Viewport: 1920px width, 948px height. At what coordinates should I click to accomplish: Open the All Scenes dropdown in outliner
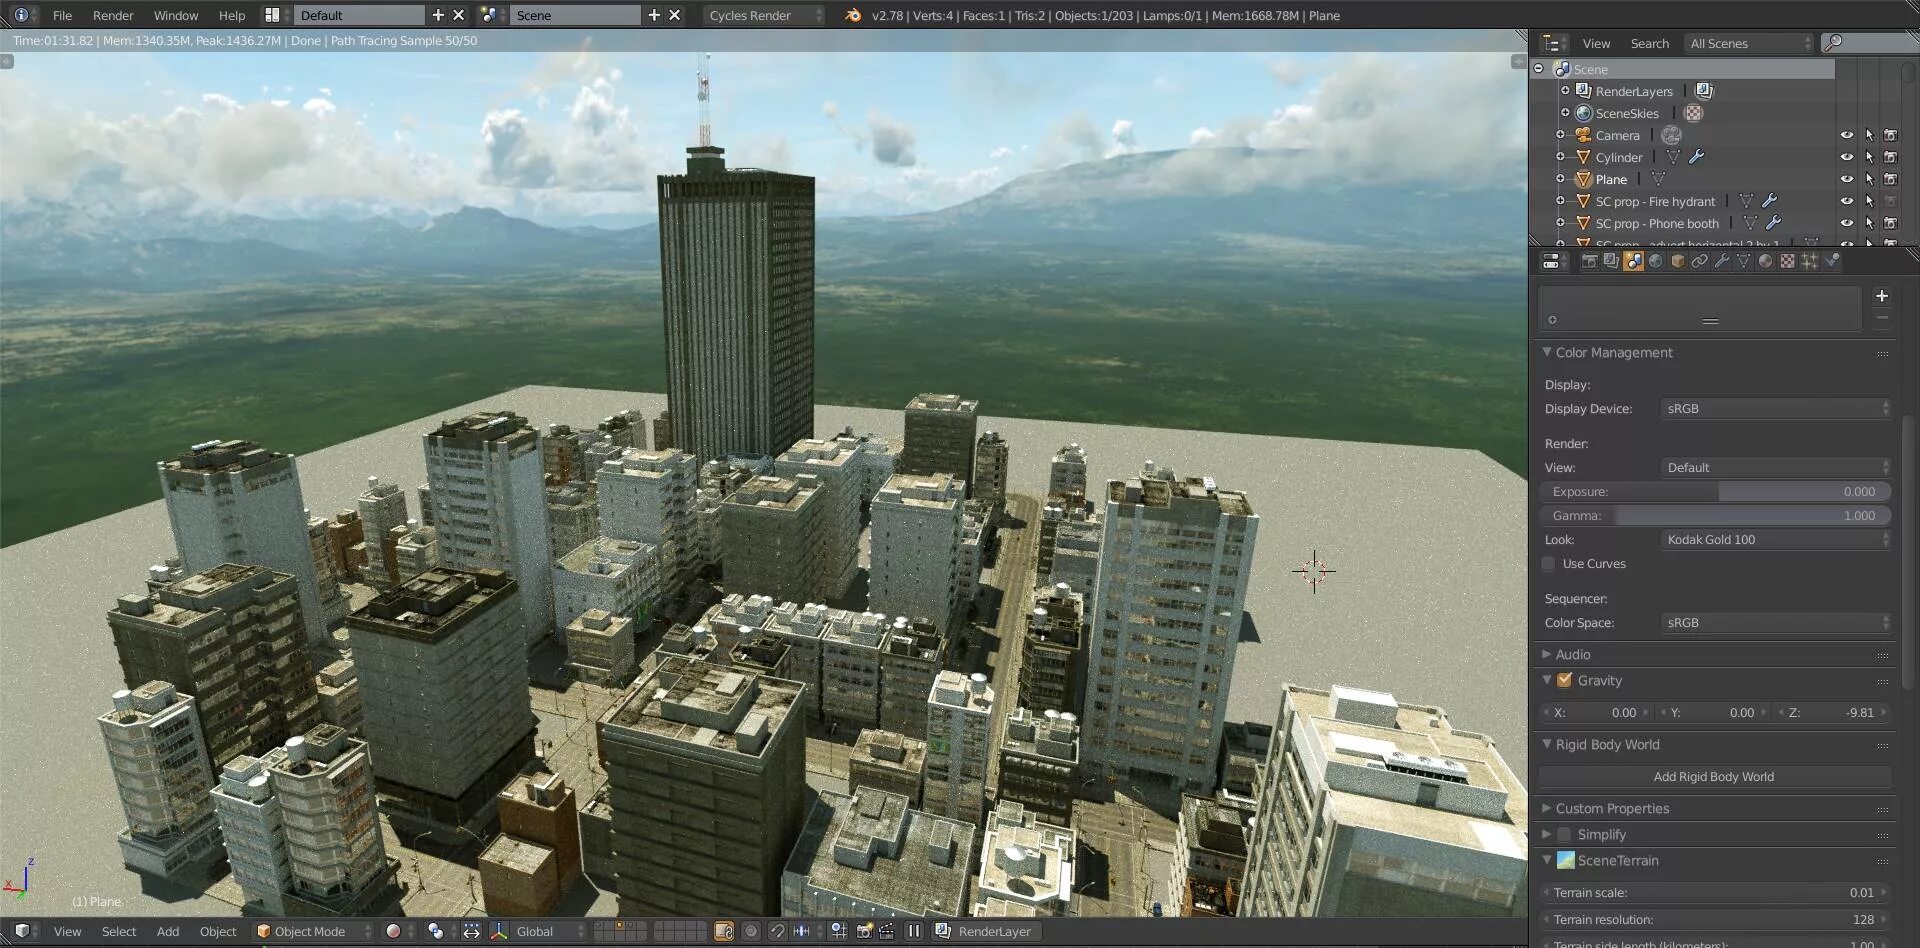click(x=1747, y=43)
